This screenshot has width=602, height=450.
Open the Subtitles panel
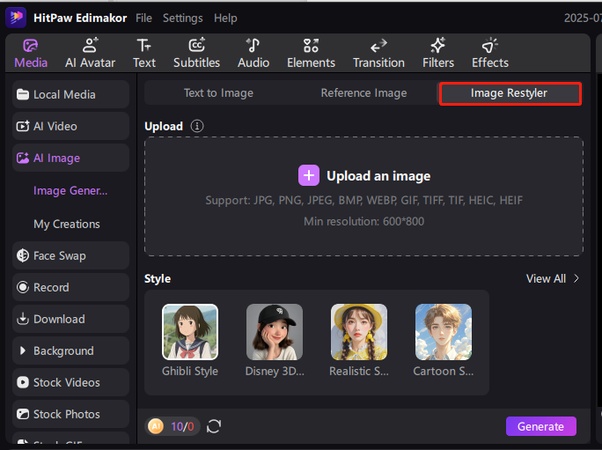[x=197, y=53]
